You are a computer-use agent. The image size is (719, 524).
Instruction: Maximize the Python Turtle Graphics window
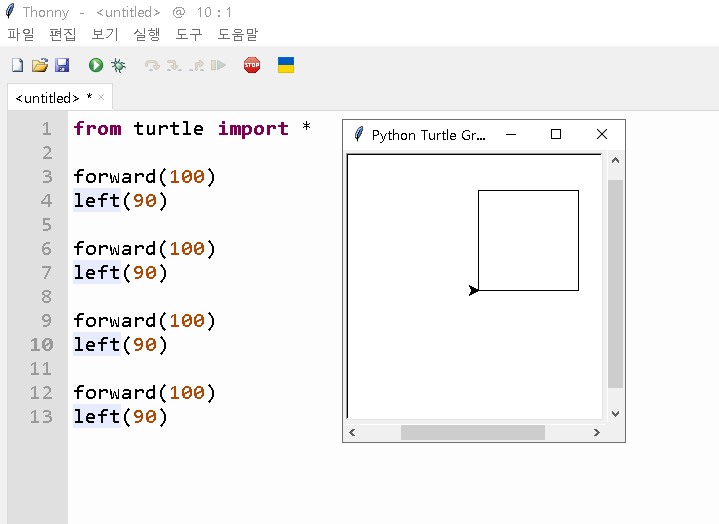coord(556,134)
